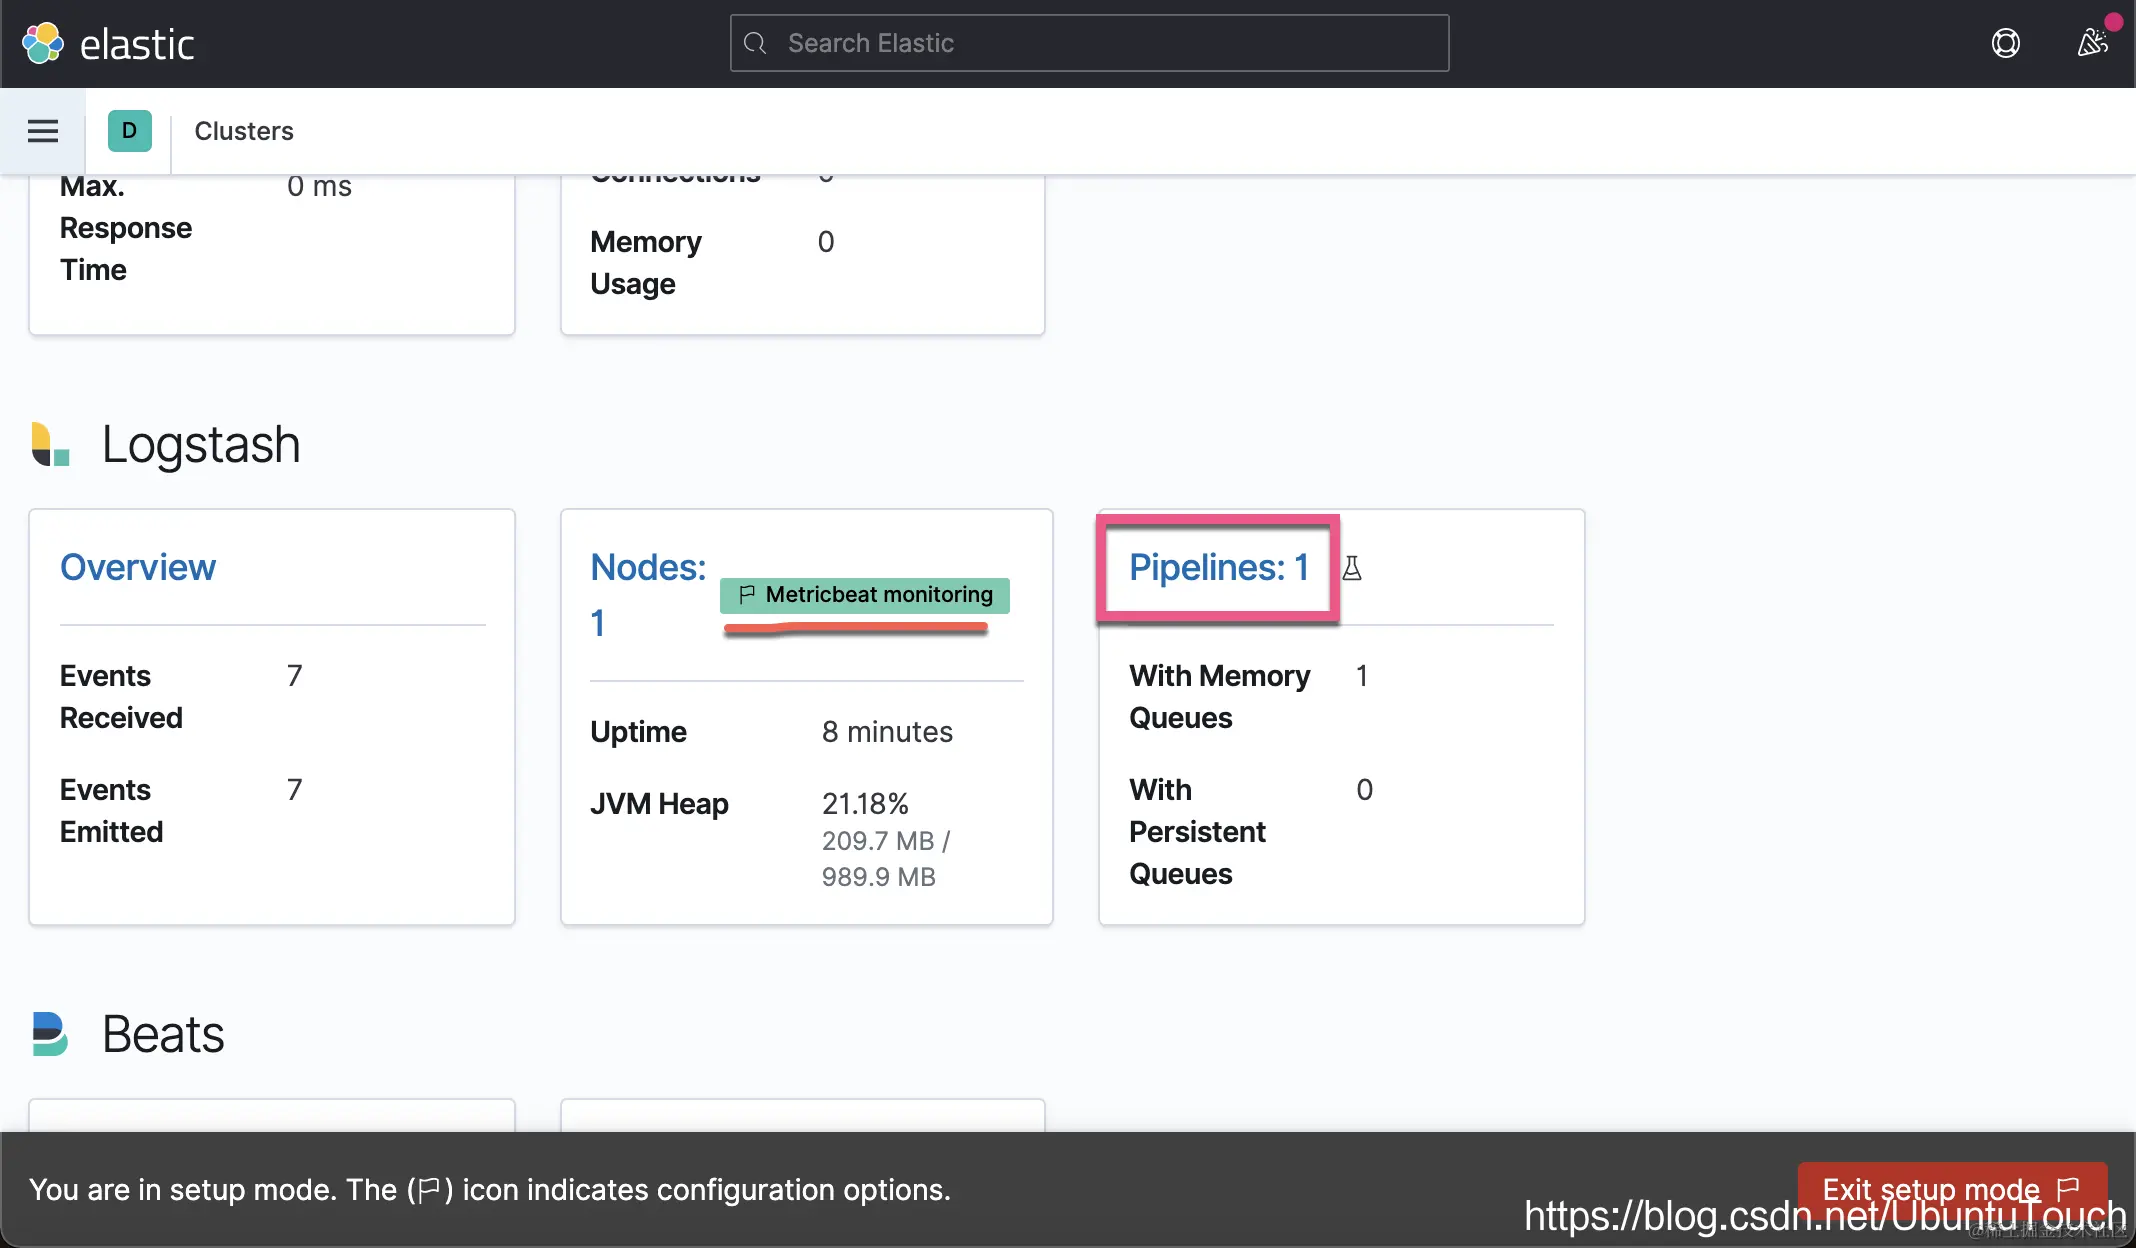Click the beaker icon beside Pipelines

1352,569
